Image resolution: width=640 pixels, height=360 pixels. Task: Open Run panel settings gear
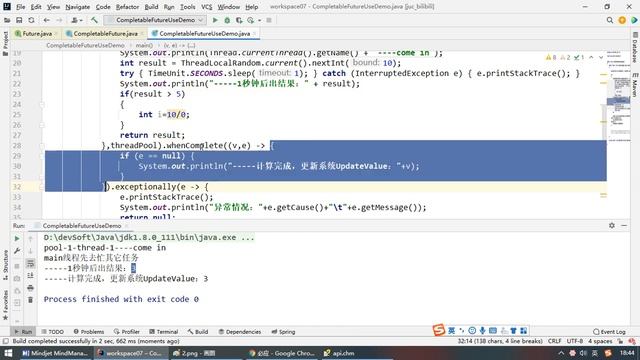tap(612, 225)
